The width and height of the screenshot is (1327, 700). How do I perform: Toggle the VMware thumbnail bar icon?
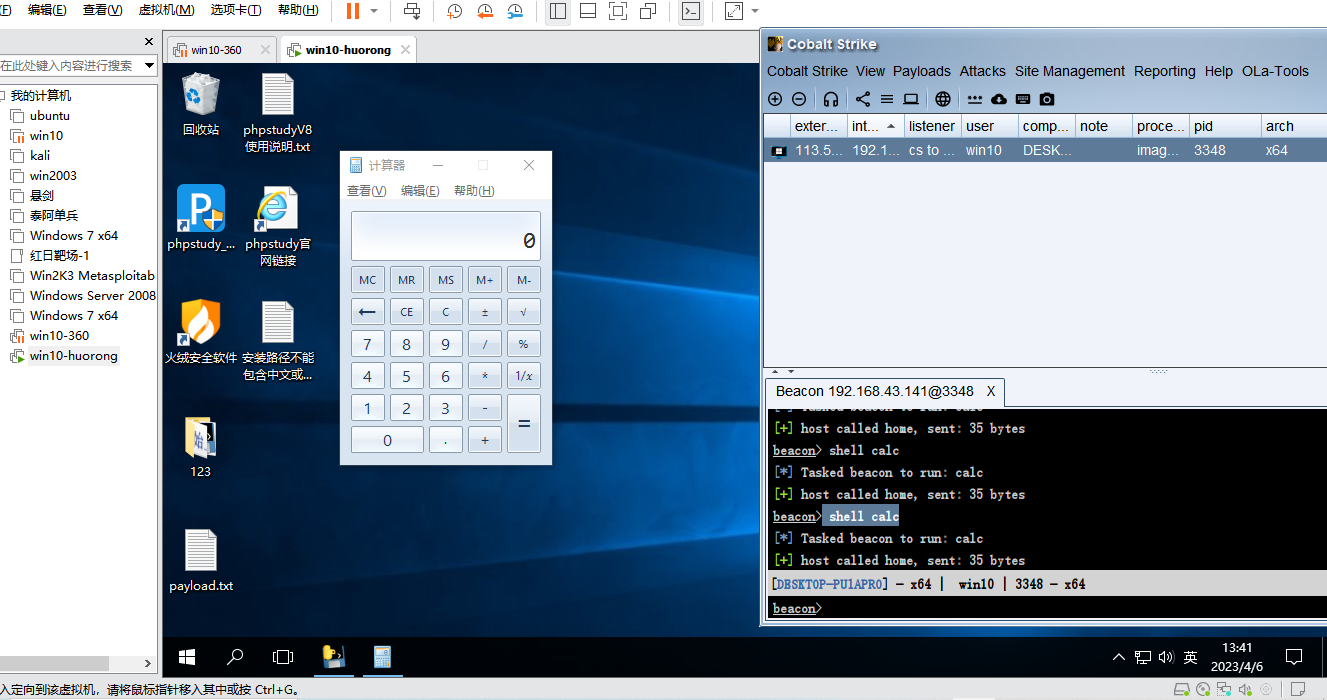pos(588,11)
